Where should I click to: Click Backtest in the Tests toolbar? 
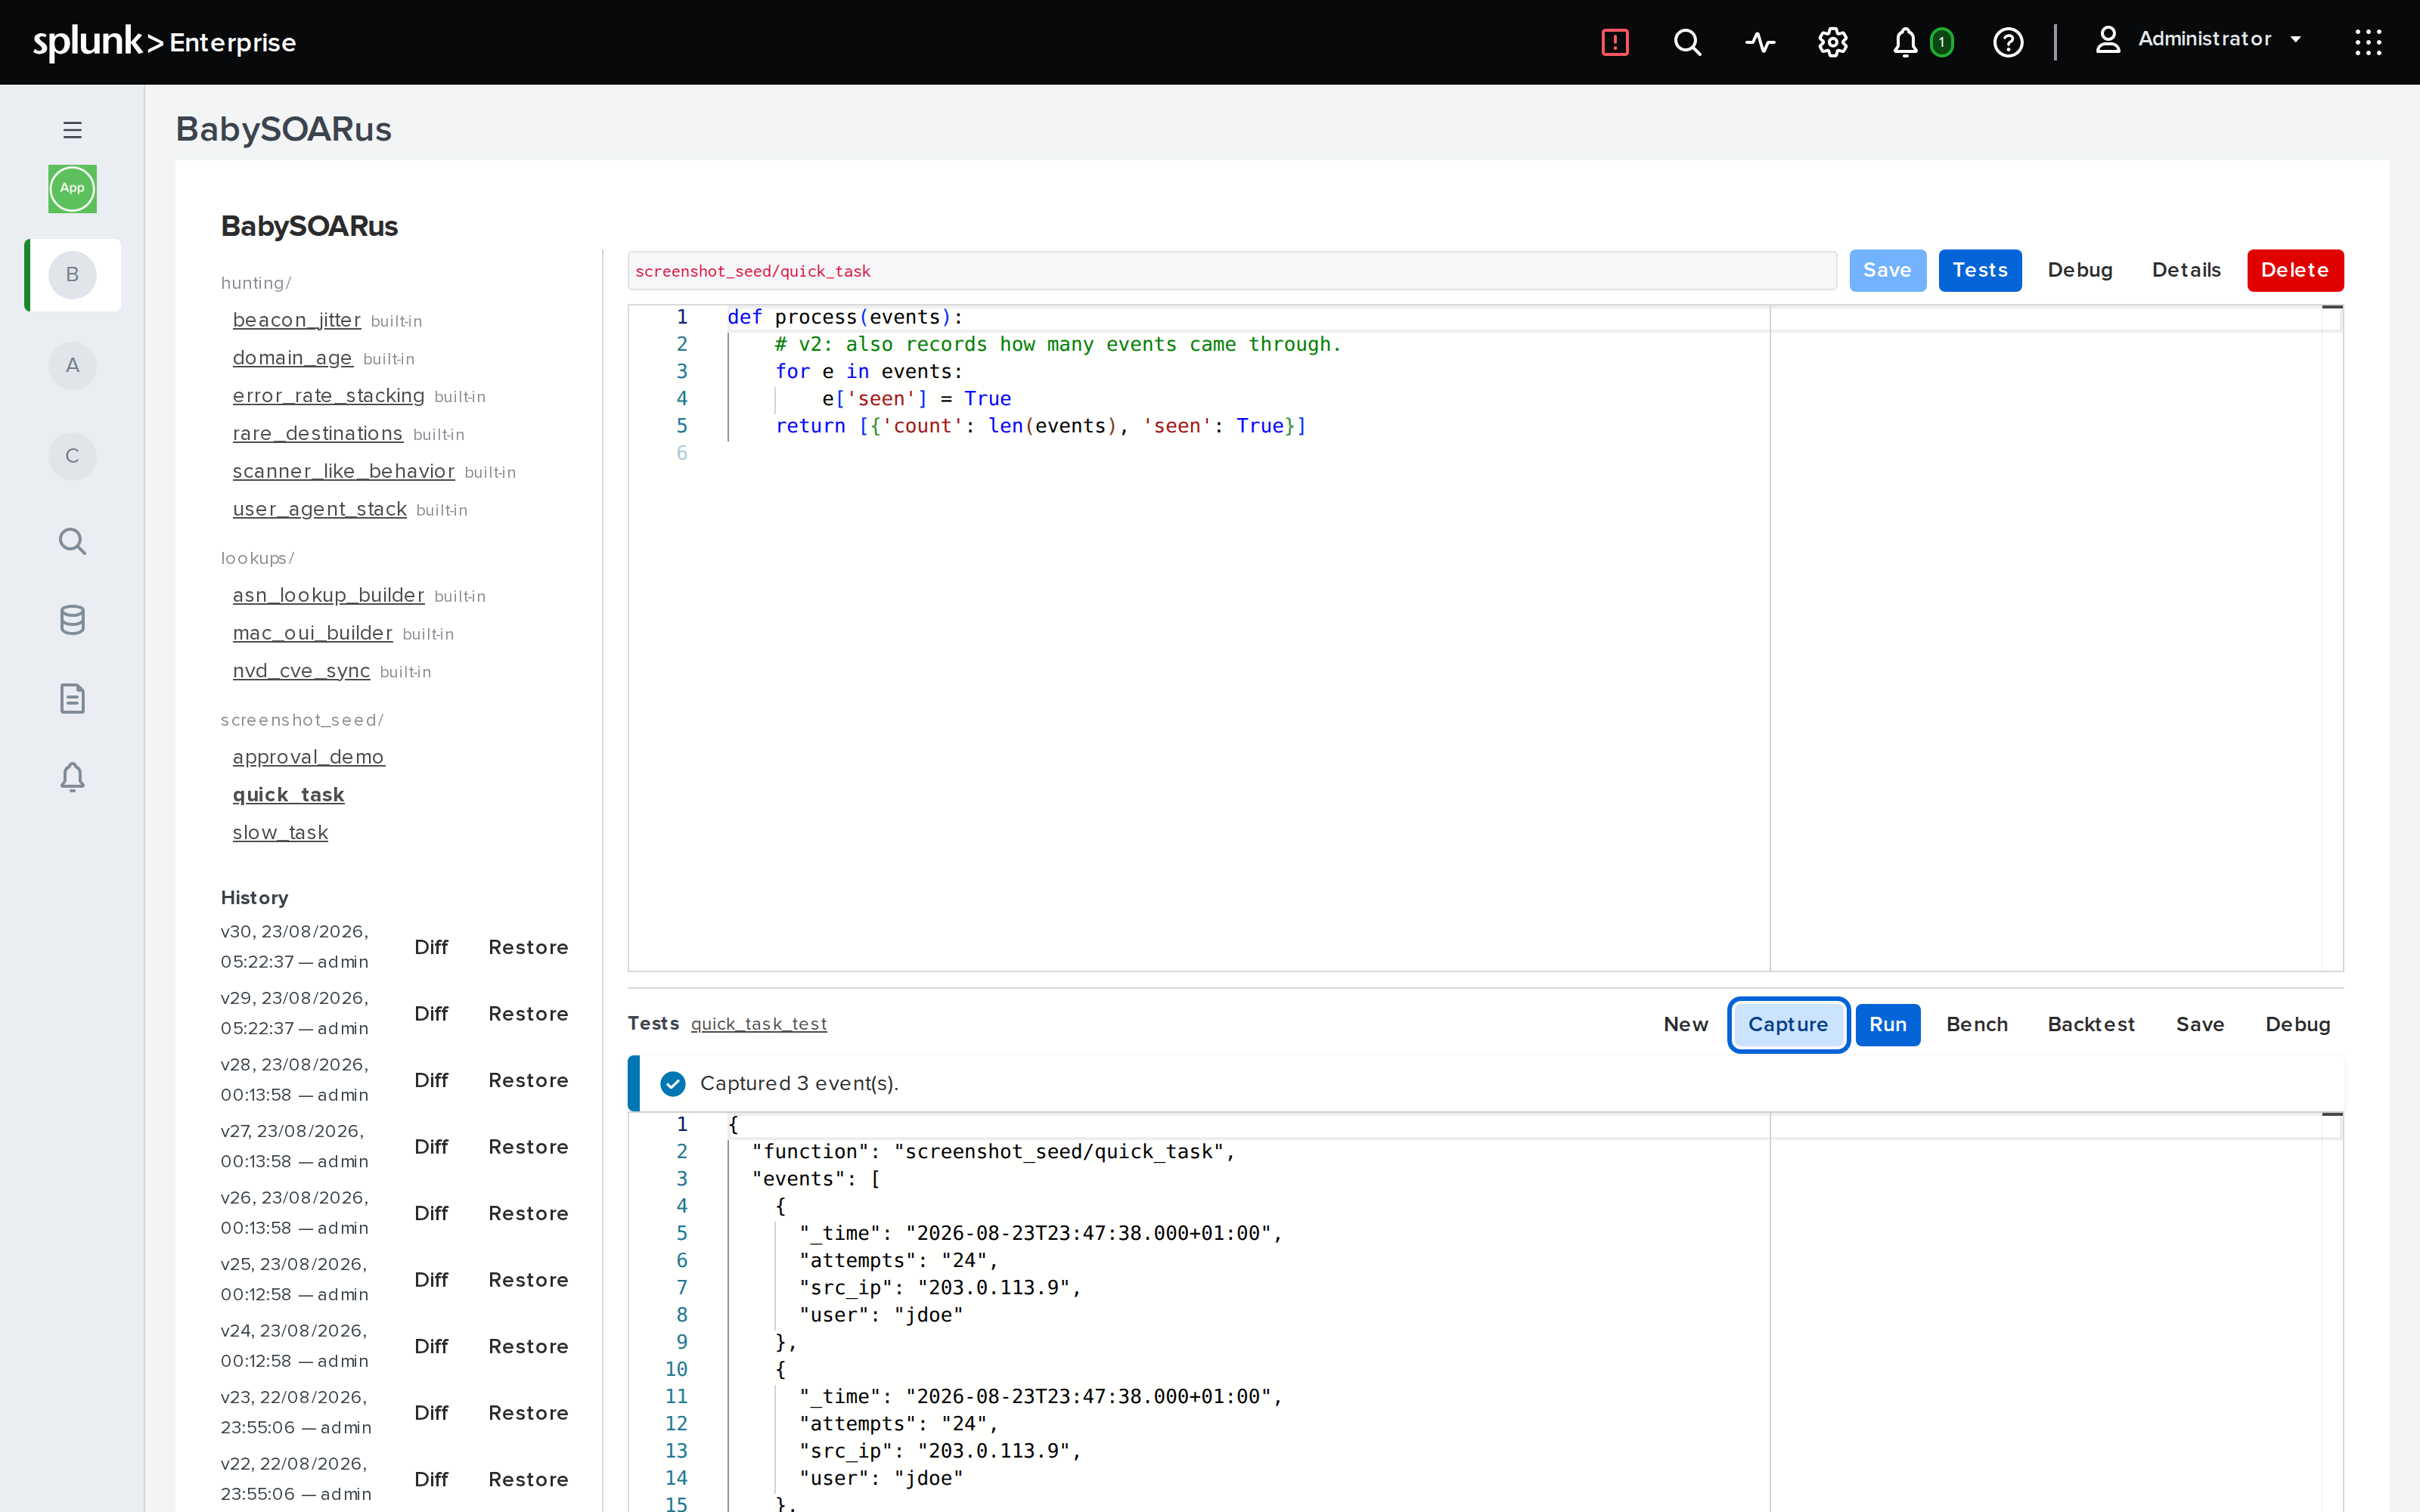coord(2091,1024)
